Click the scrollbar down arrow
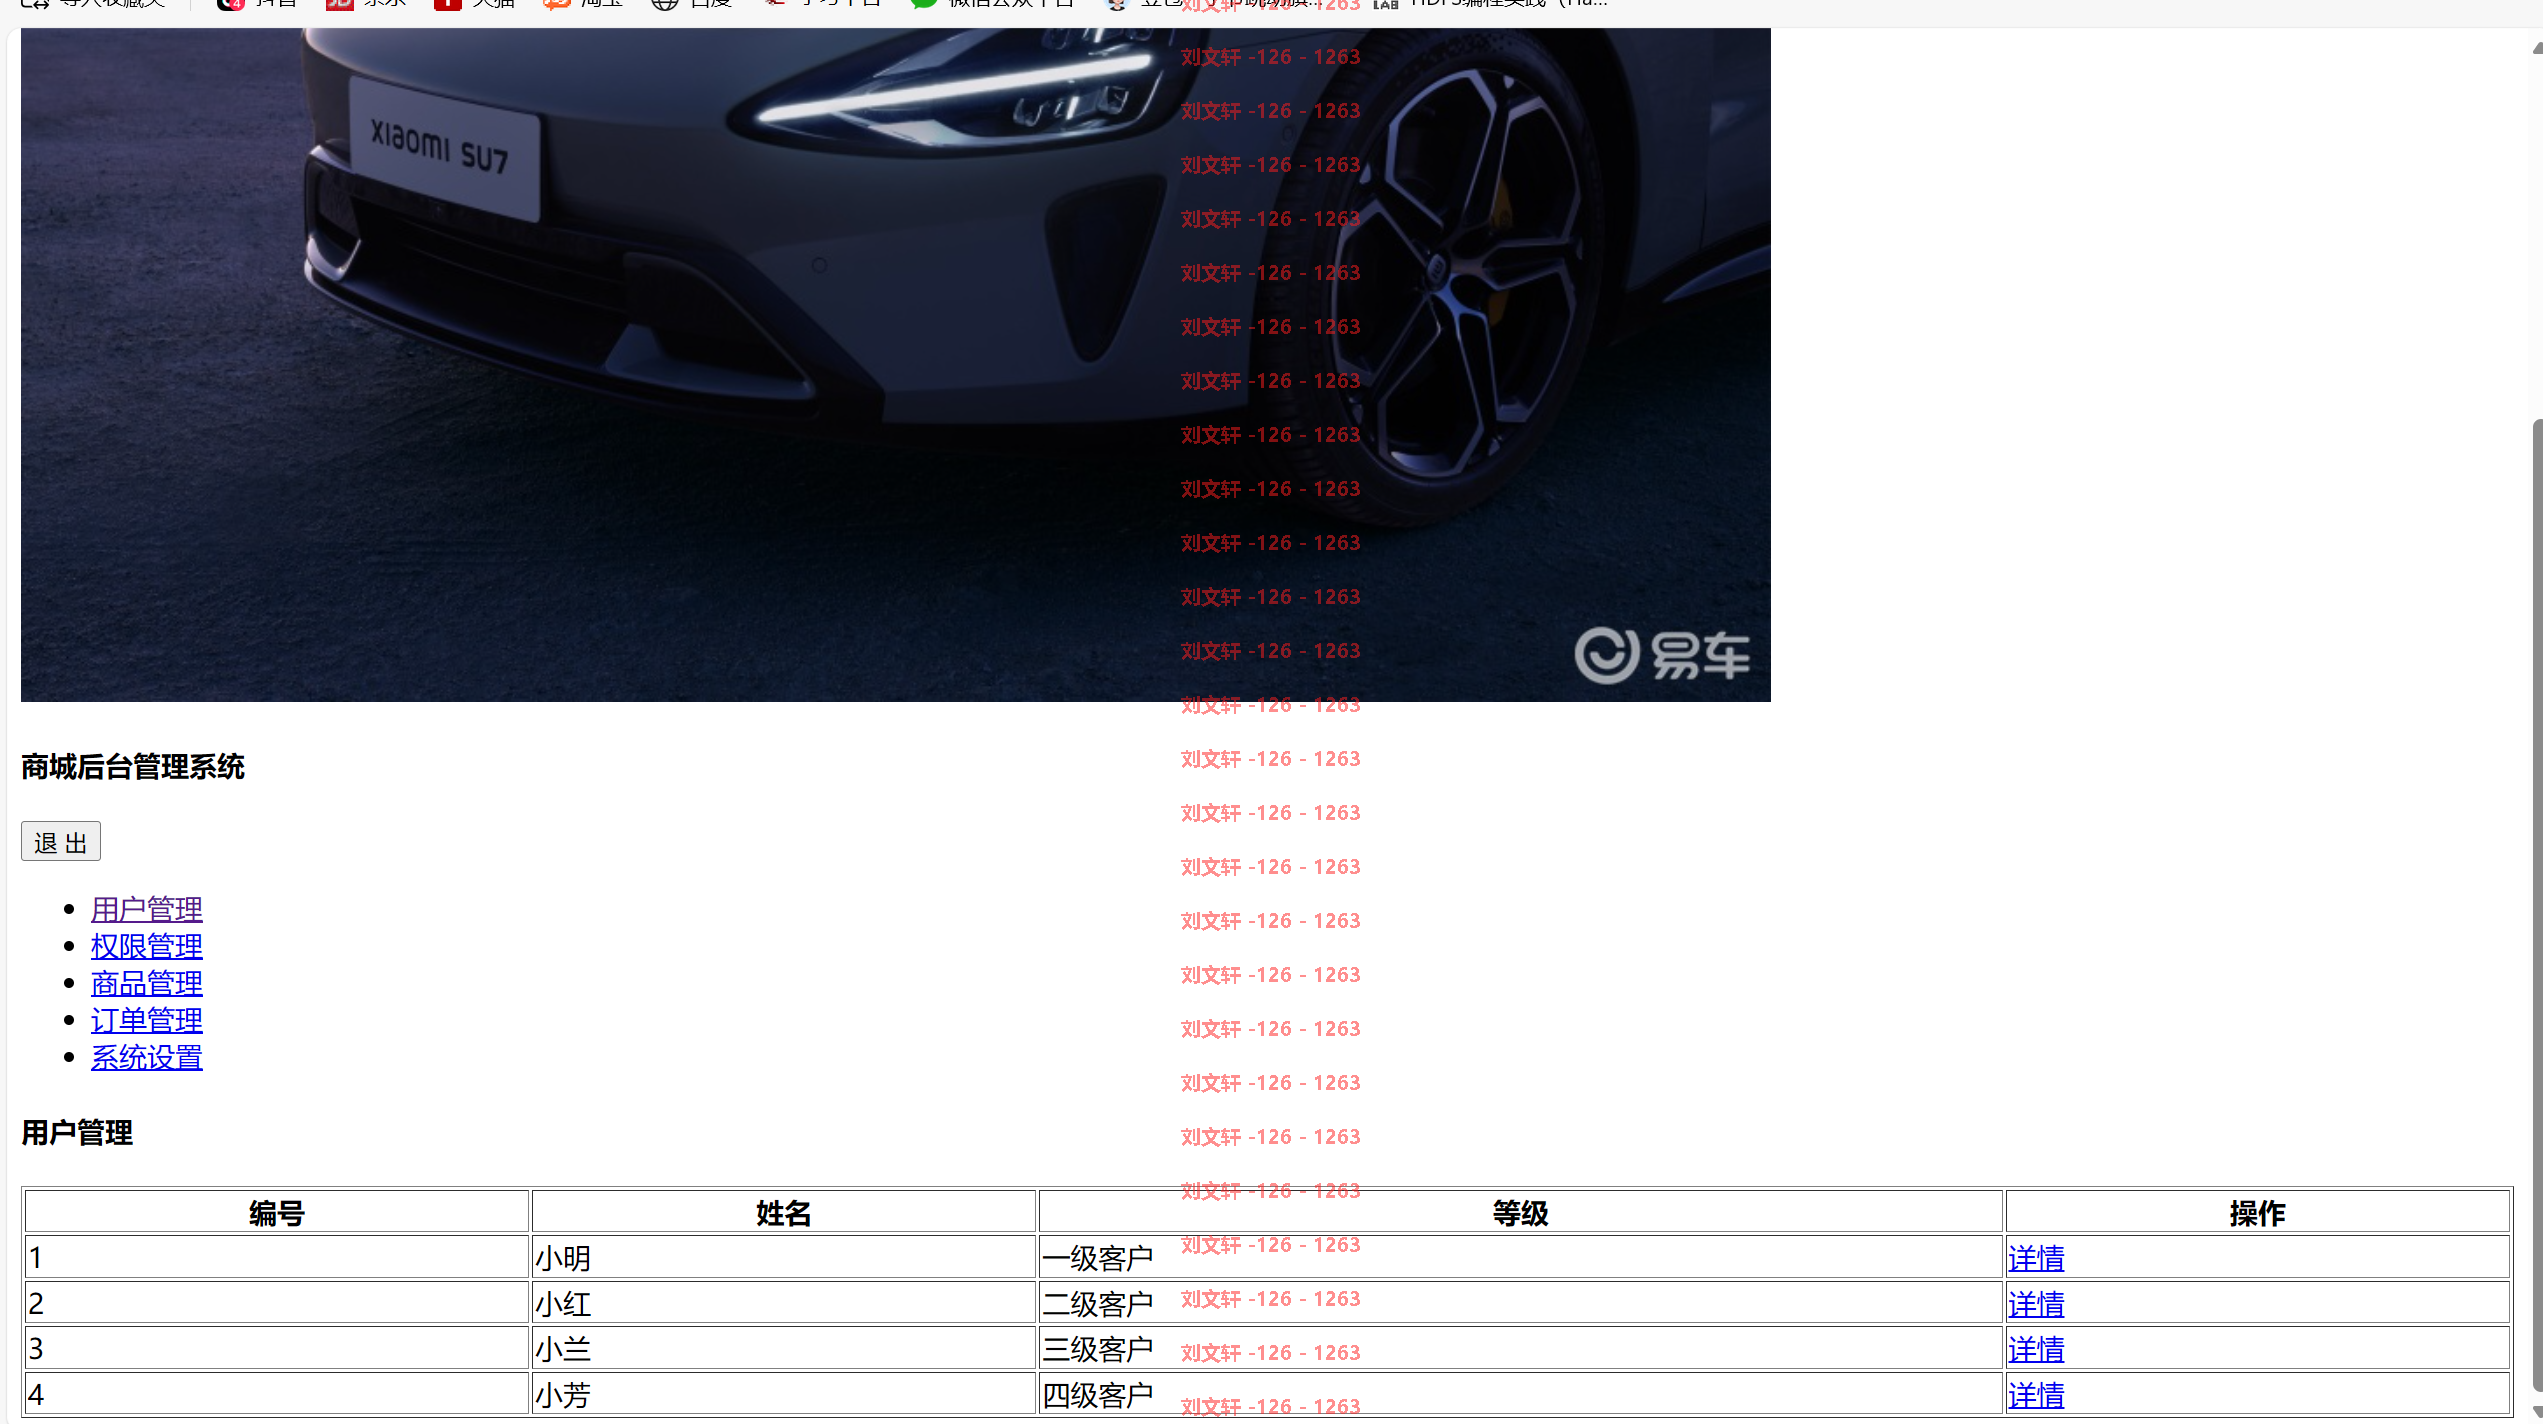This screenshot has height=1424, width=2543. click(x=2537, y=1411)
